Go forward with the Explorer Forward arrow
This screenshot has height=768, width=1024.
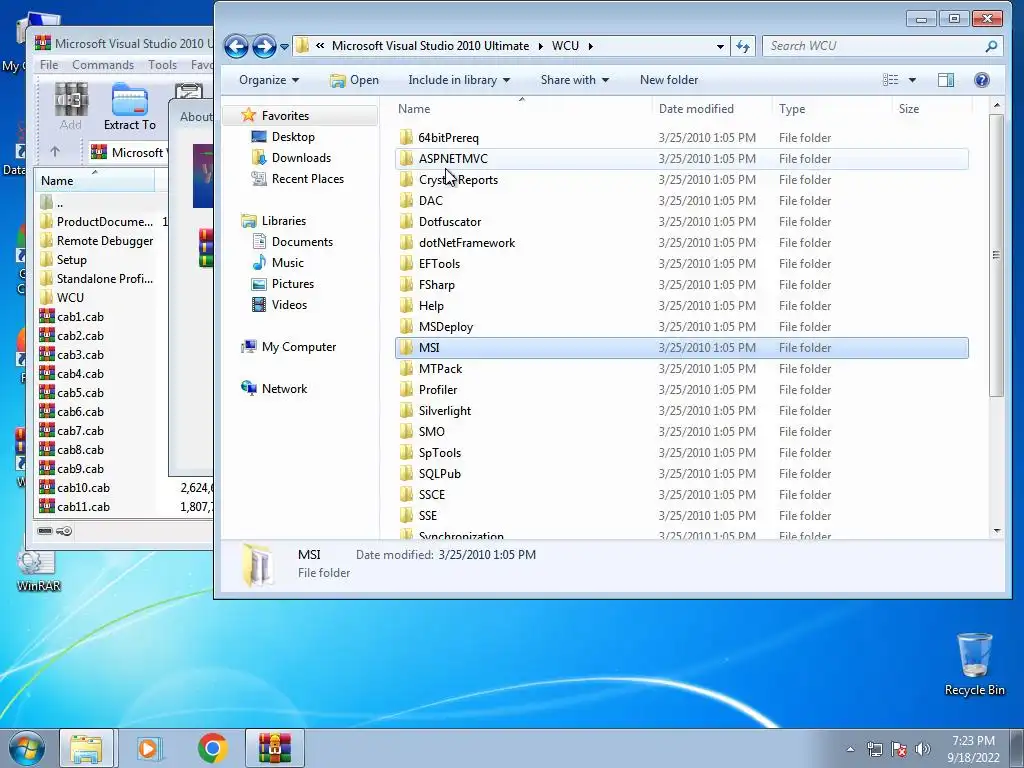coord(264,46)
